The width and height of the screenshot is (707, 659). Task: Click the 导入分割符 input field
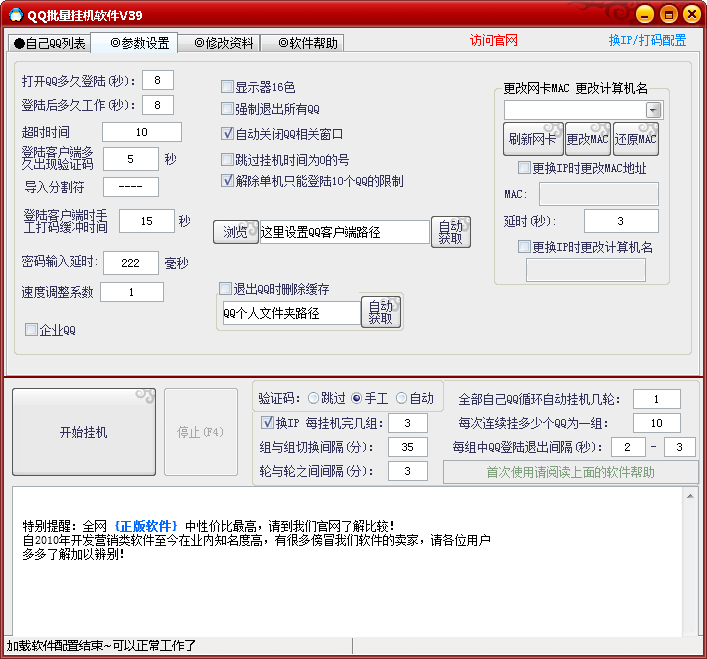pos(131,187)
